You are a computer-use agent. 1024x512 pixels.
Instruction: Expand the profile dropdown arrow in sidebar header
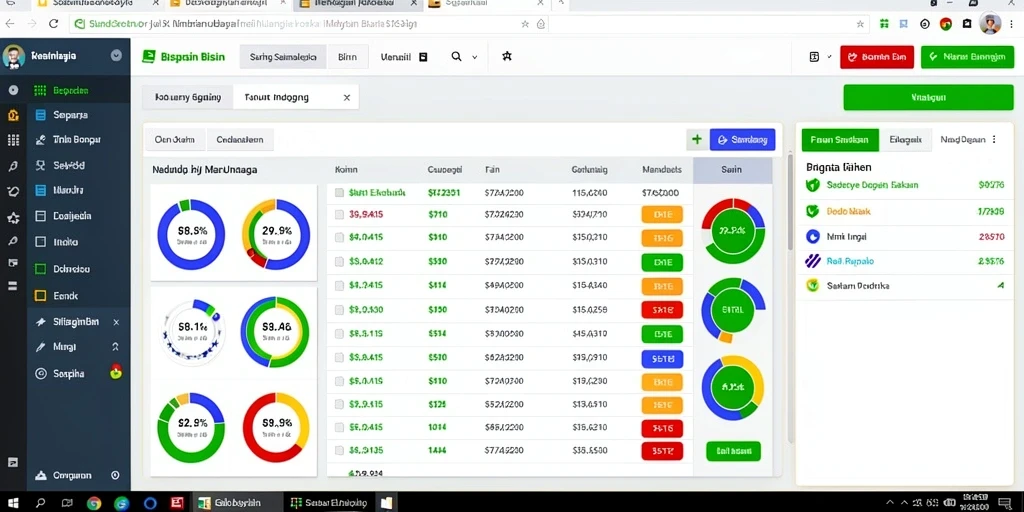tap(116, 56)
